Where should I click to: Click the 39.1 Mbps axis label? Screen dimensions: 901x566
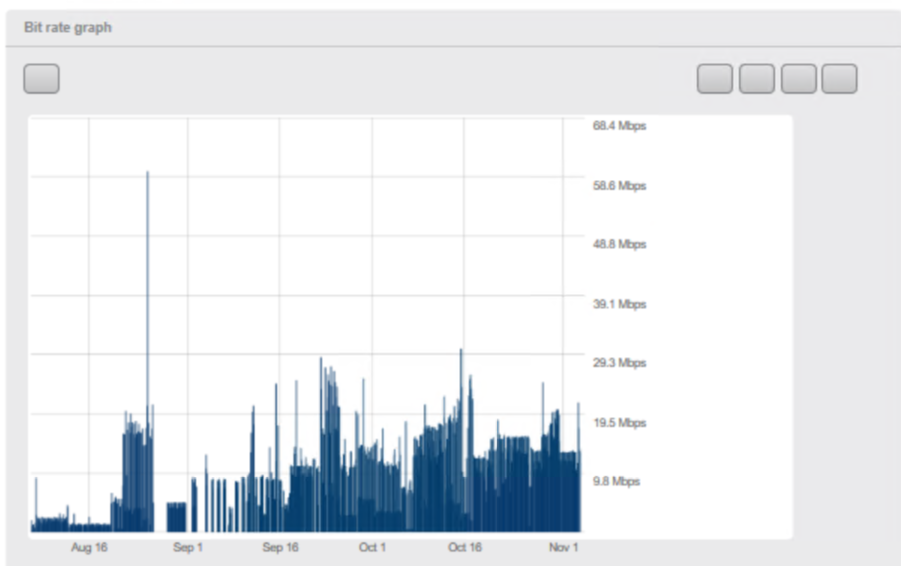point(619,304)
